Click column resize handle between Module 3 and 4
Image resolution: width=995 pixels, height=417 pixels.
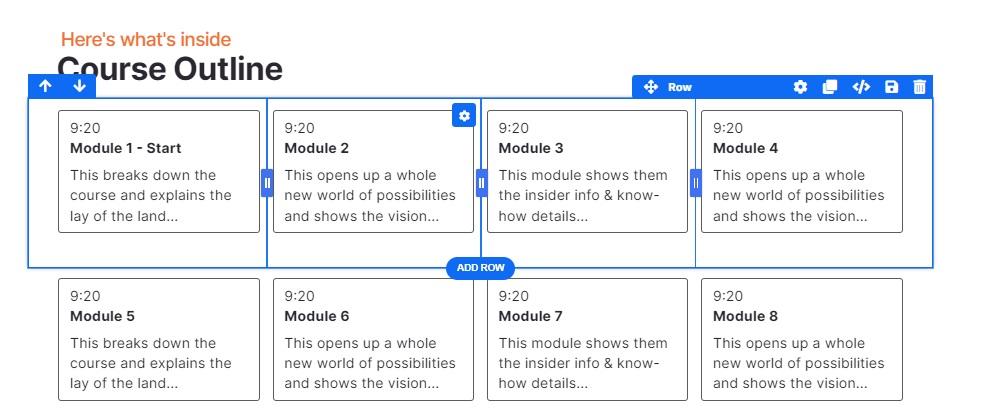(696, 183)
